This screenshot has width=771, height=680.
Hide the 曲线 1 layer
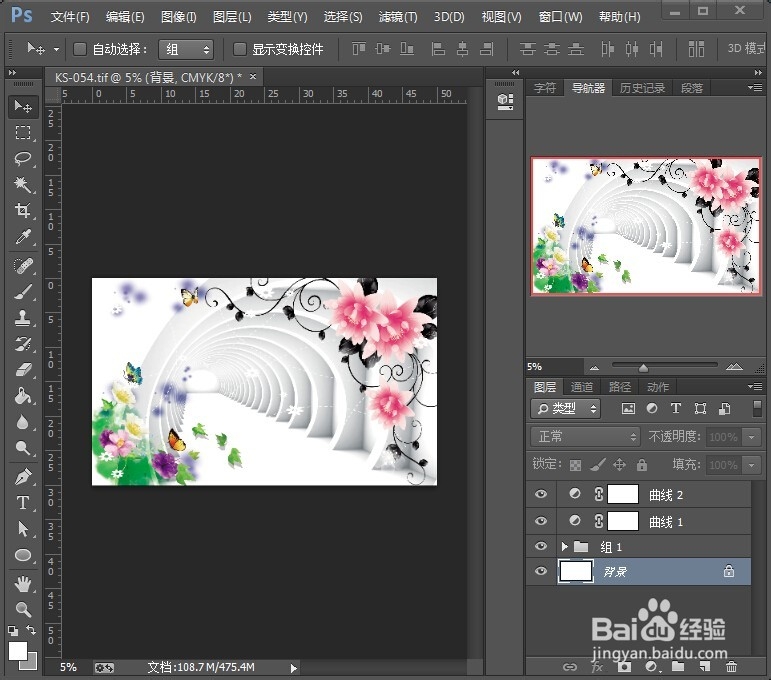point(541,521)
